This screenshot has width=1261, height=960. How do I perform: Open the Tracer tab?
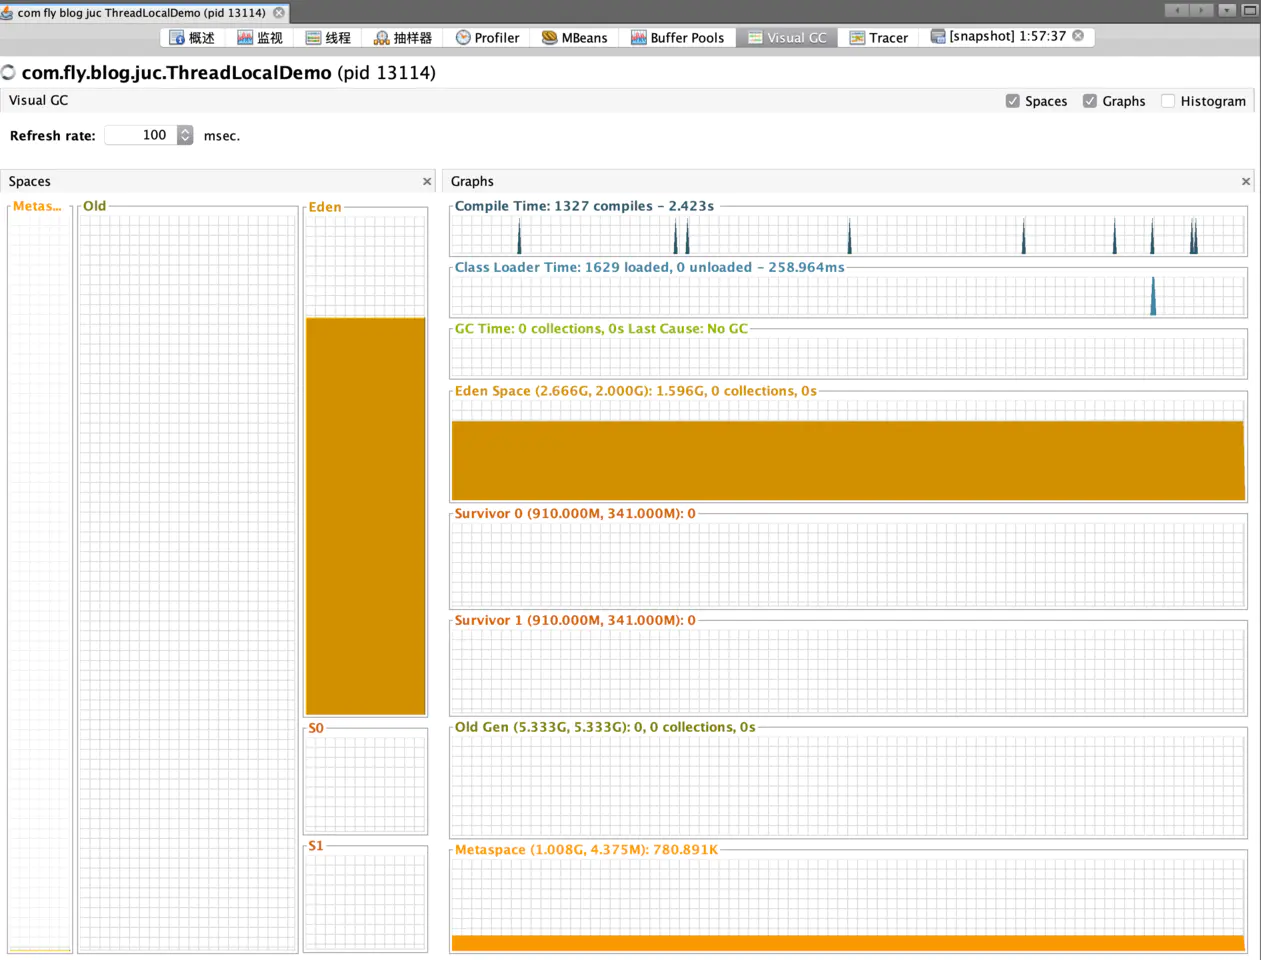(x=878, y=38)
